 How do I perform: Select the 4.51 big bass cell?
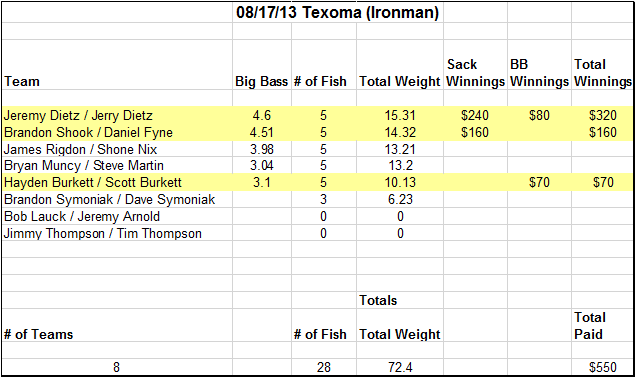point(262,133)
